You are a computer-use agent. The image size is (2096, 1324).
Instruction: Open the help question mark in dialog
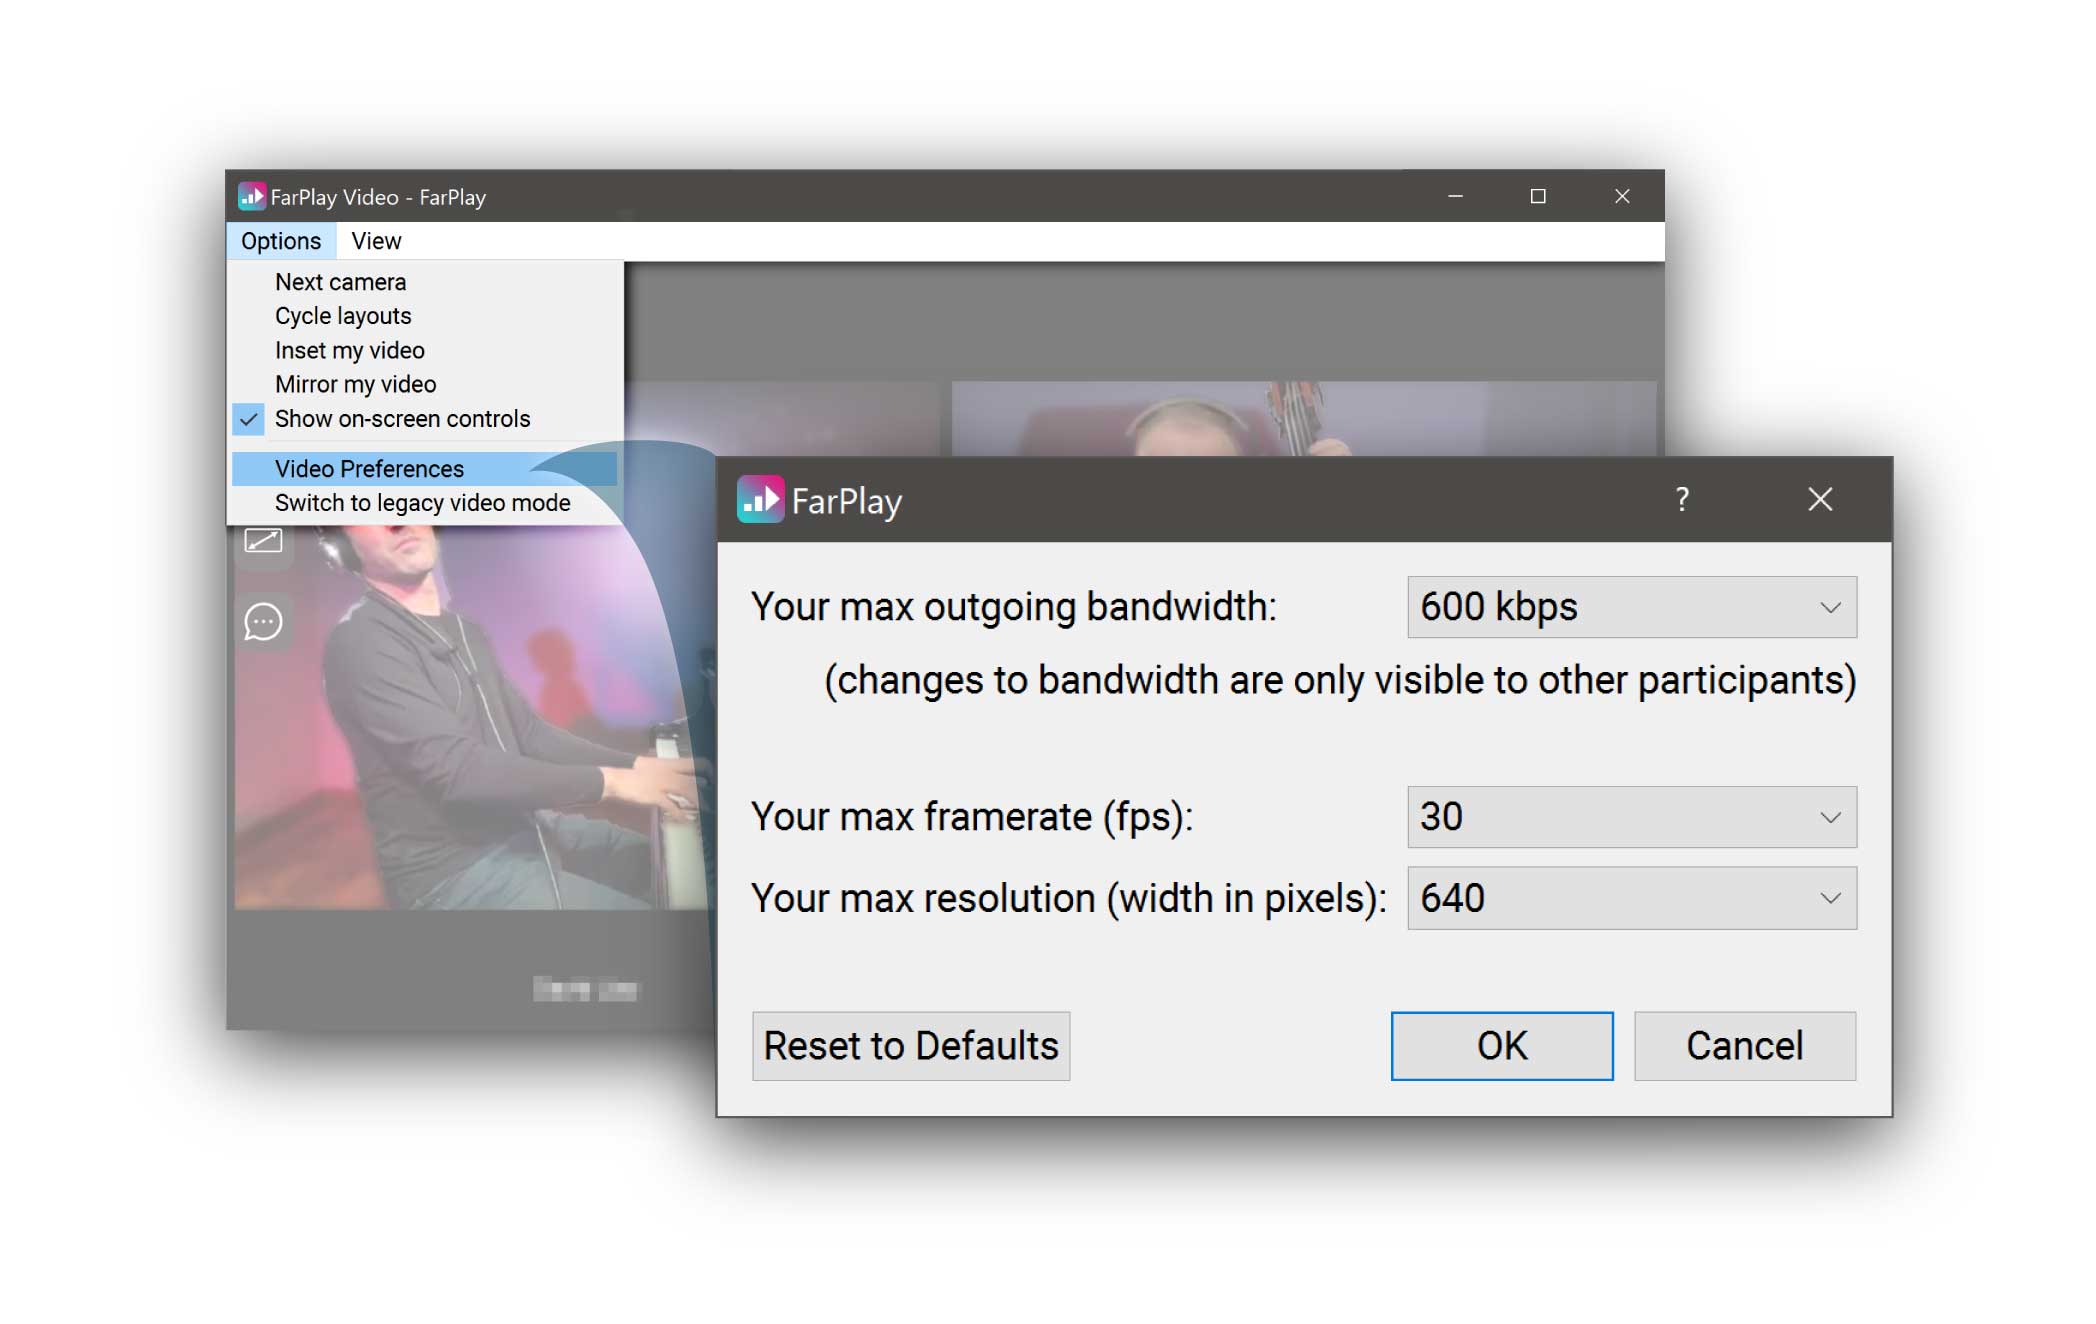coord(1682,499)
